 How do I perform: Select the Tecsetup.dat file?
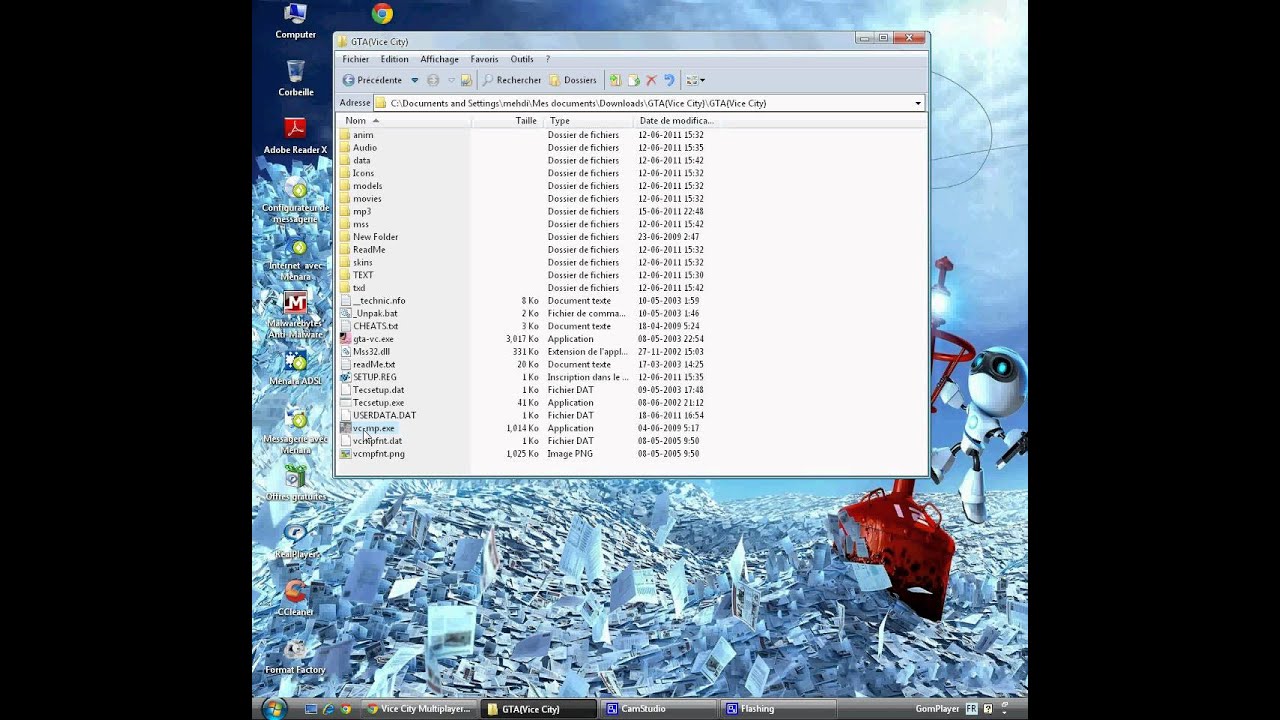(372, 390)
